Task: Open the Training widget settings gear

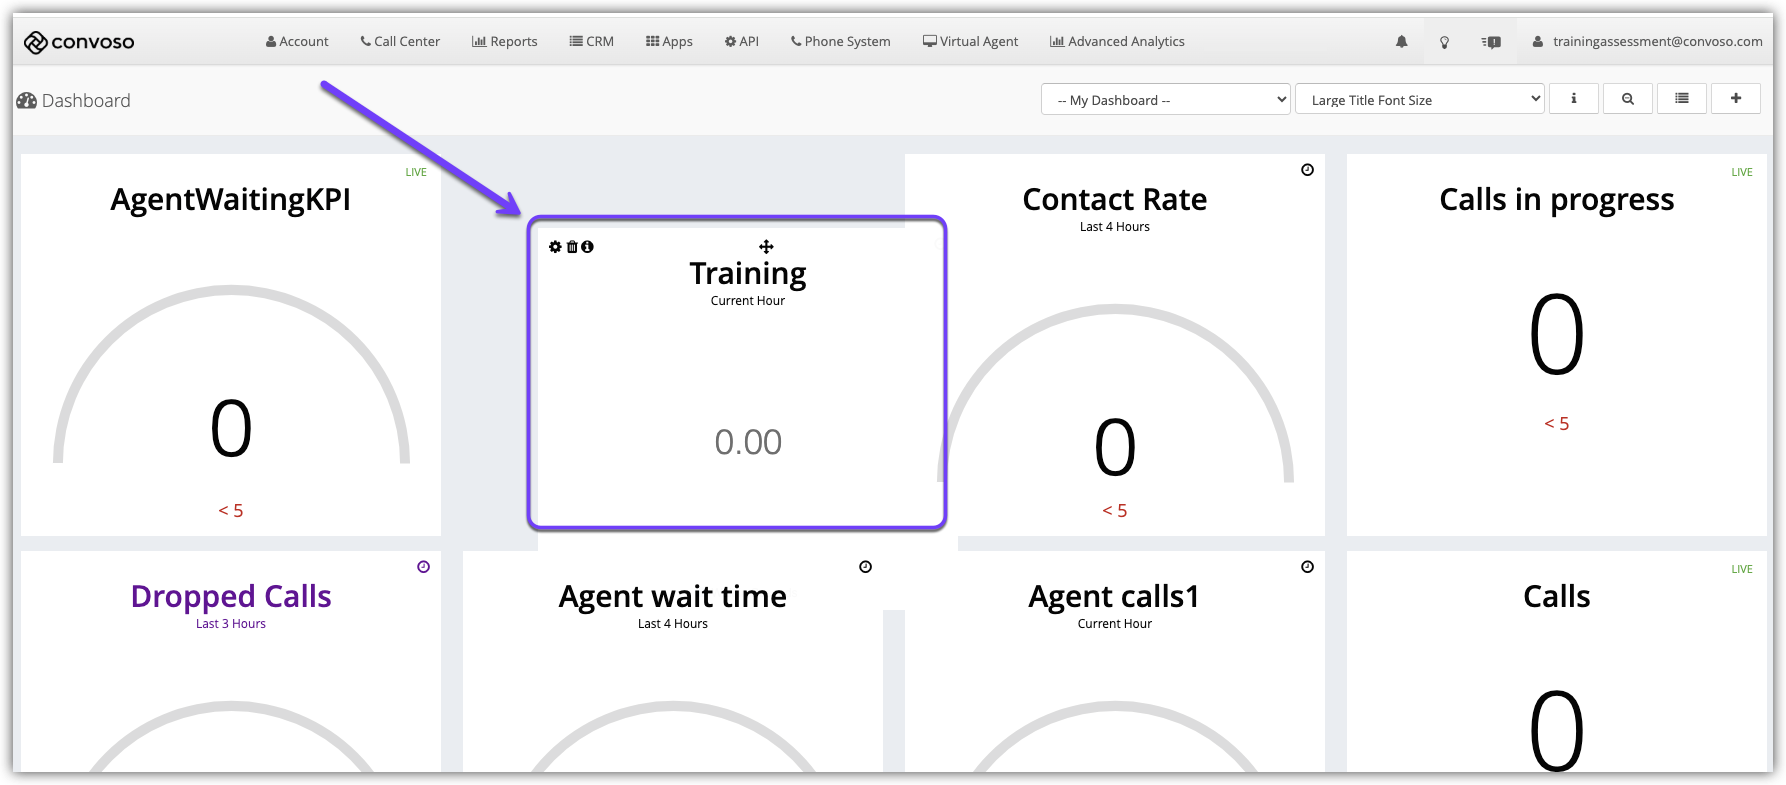Action: pos(555,247)
